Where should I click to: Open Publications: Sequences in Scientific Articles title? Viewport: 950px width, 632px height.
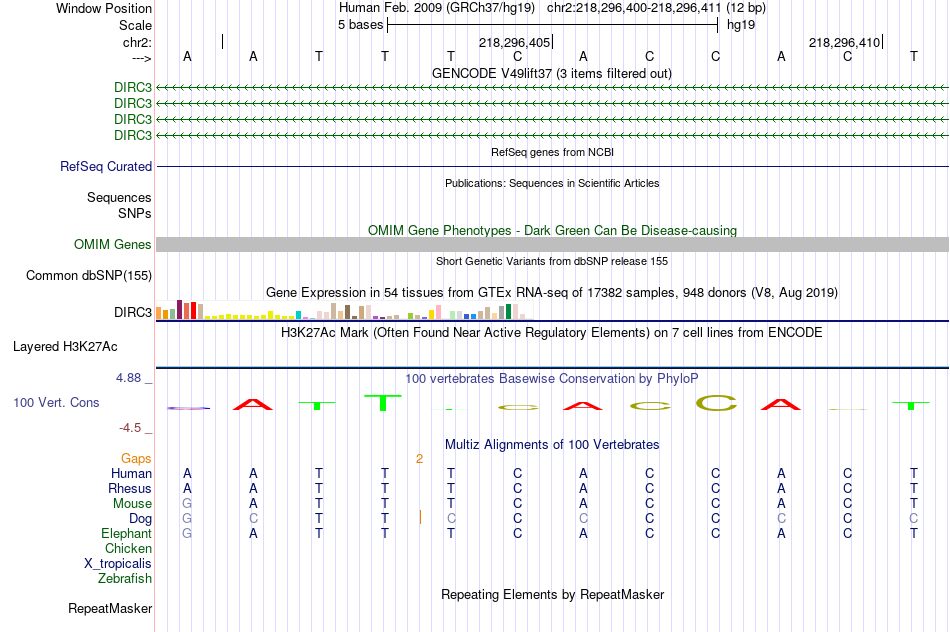pyautogui.click(x=552, y=183)
